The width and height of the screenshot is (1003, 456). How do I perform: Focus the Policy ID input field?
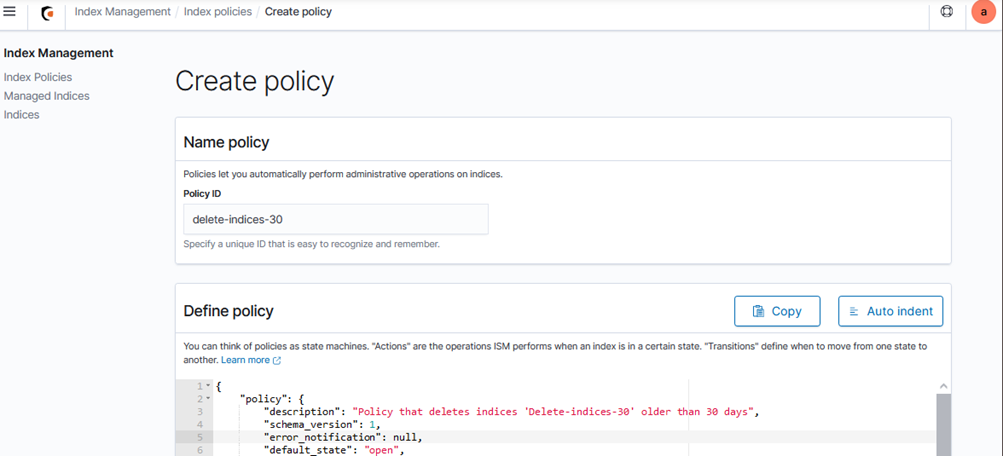335,219
